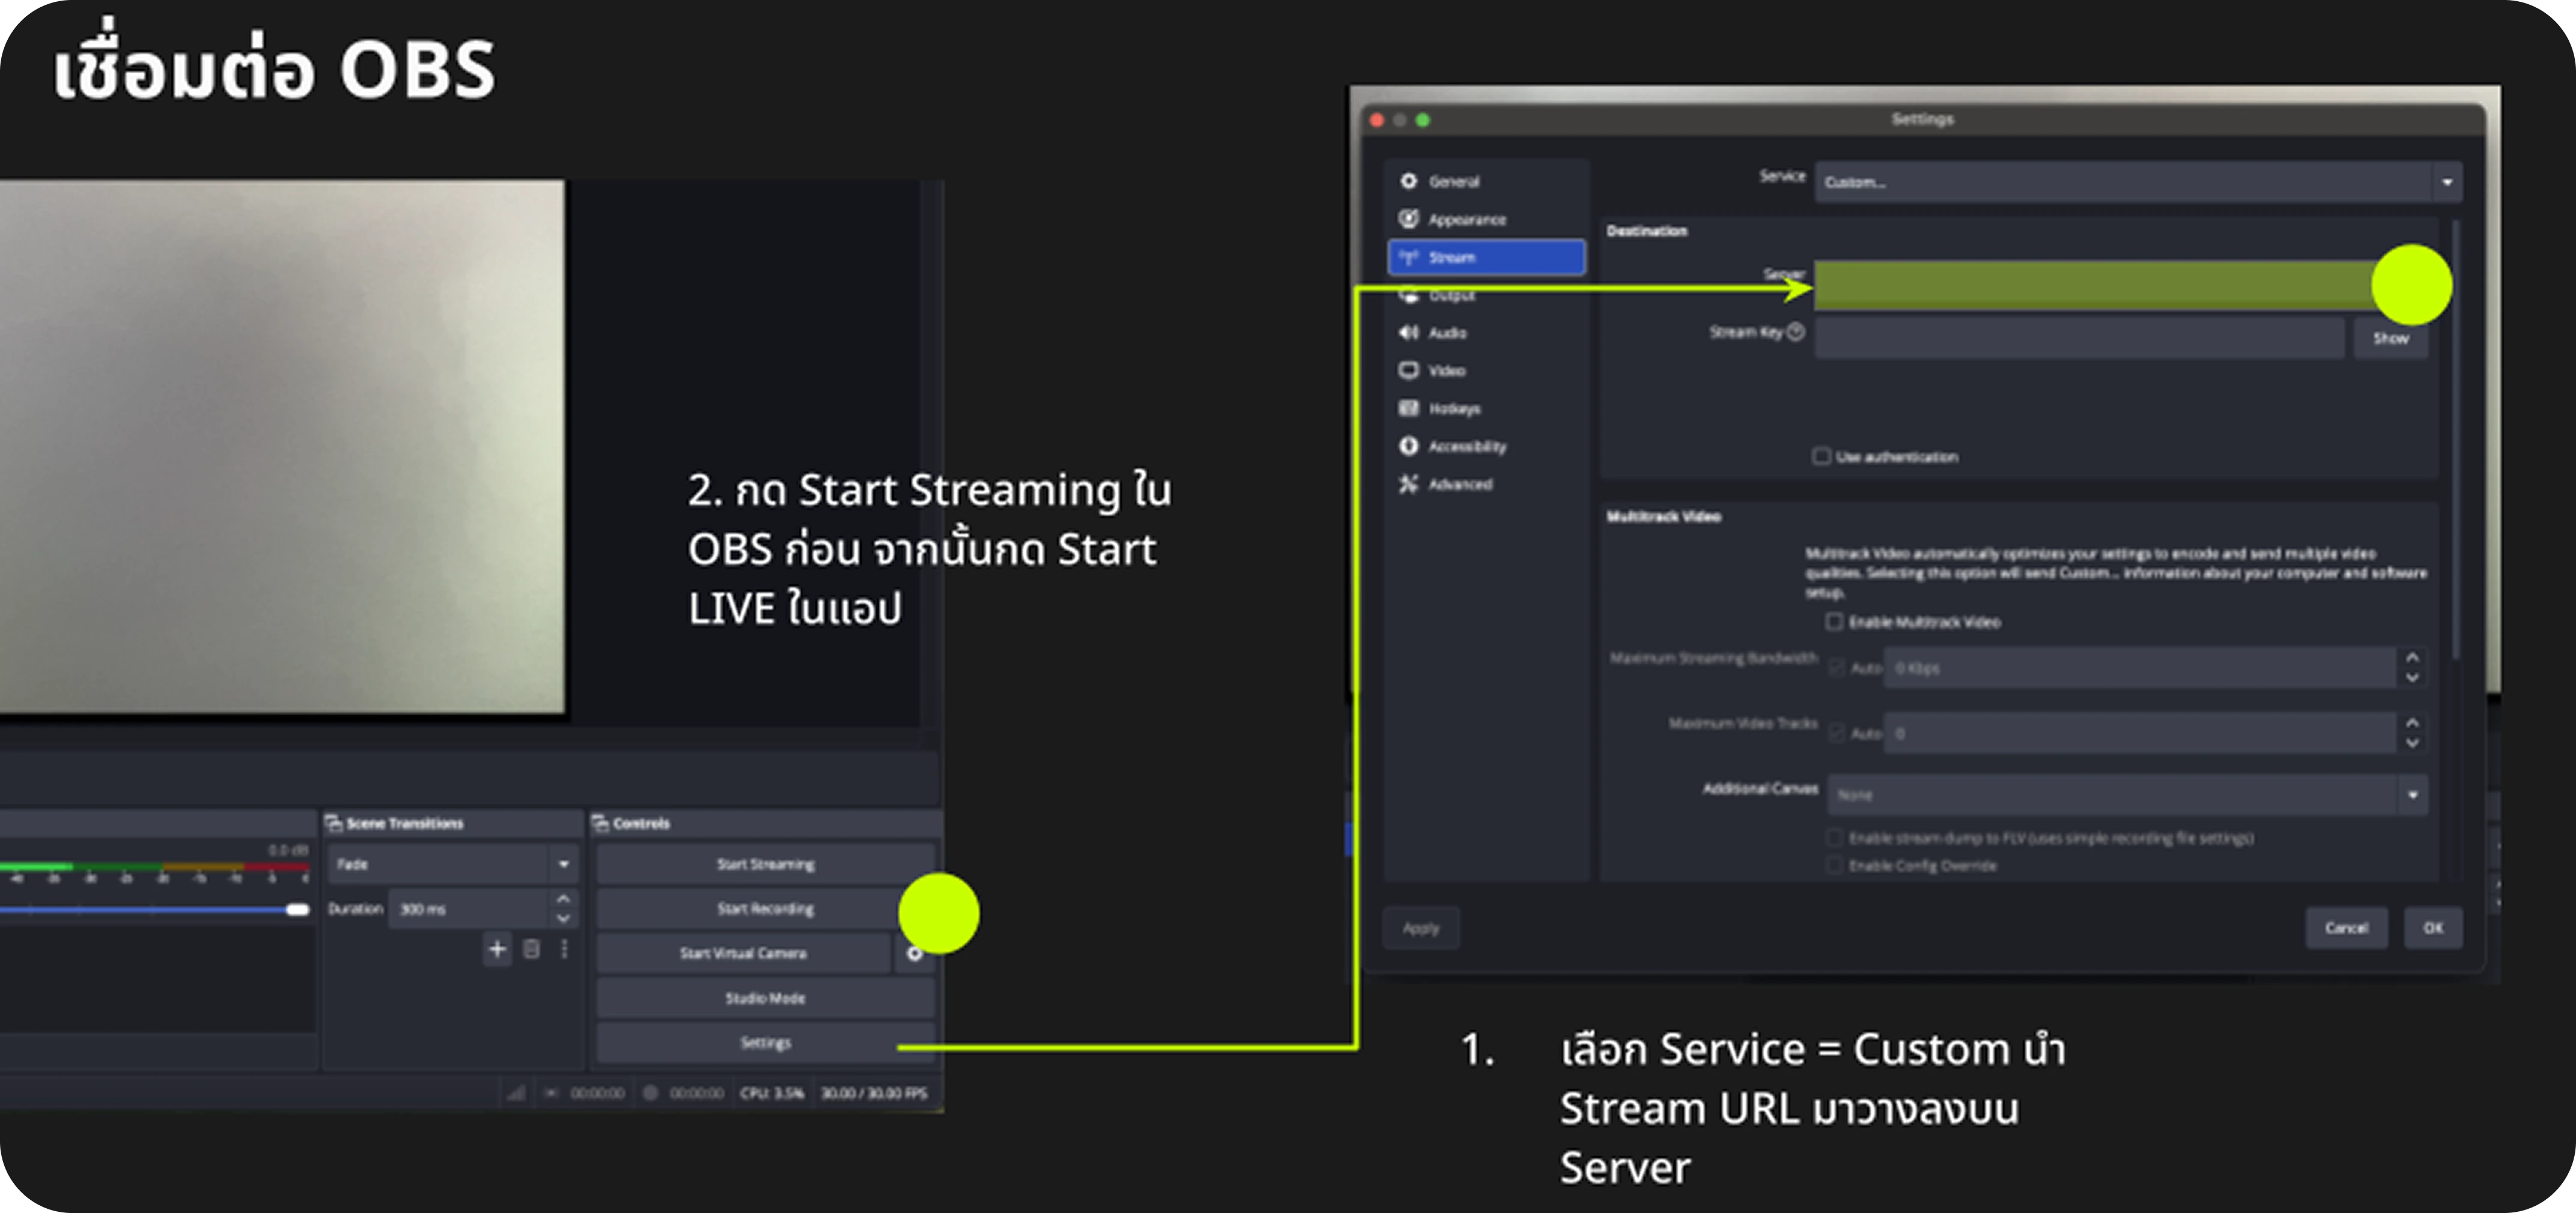This screenshot has height=1213, width=2576.
Task: Click the Multitrack Video section heading
Action: [1663, 516]
